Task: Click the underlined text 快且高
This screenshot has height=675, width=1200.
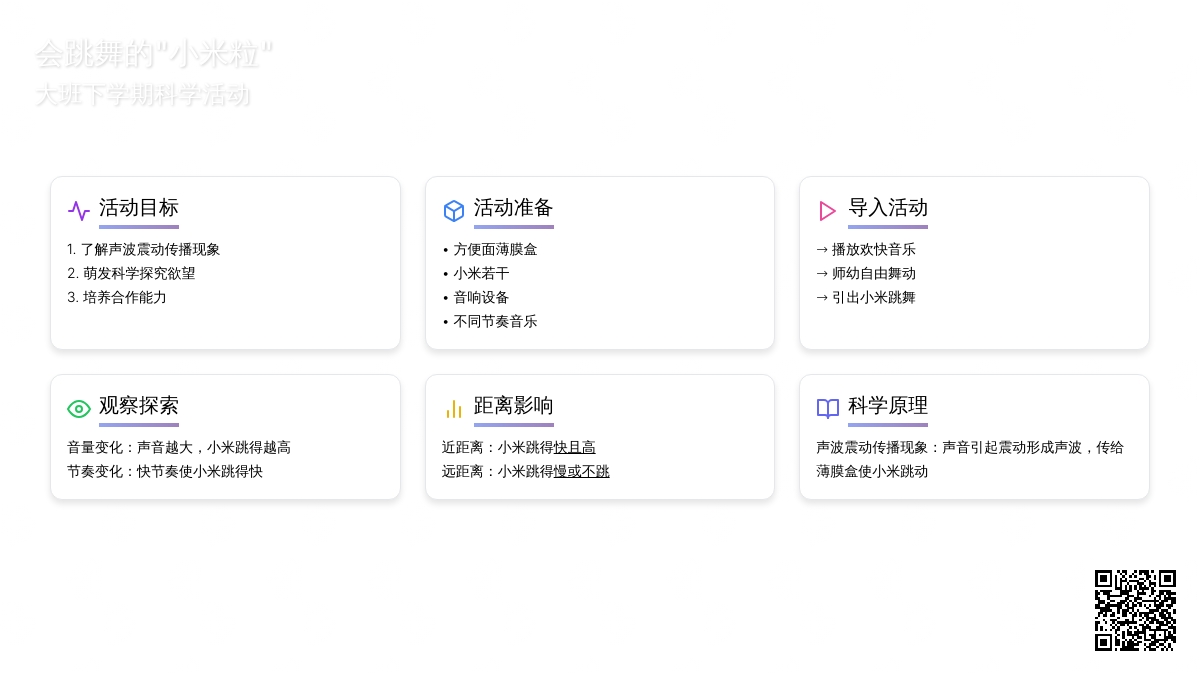Action: click(x=575, y=447)
